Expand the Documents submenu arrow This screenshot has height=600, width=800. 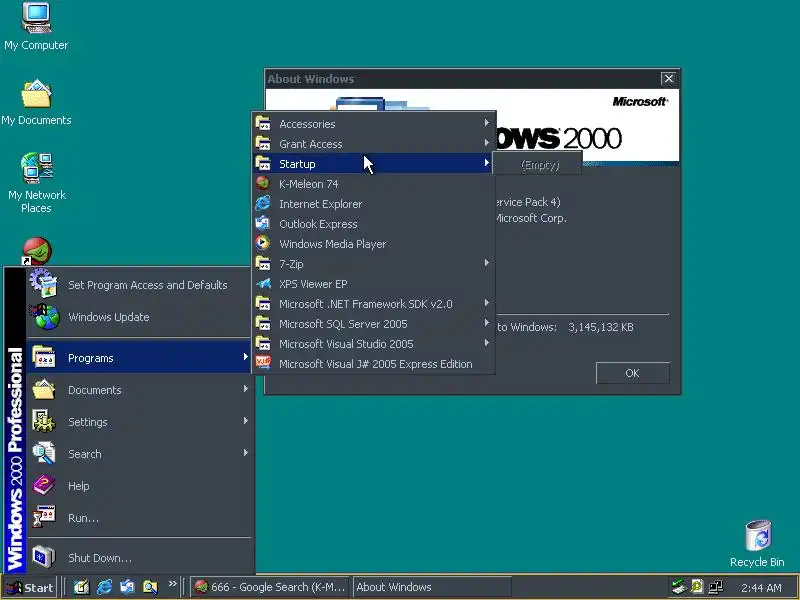[246, 389]
